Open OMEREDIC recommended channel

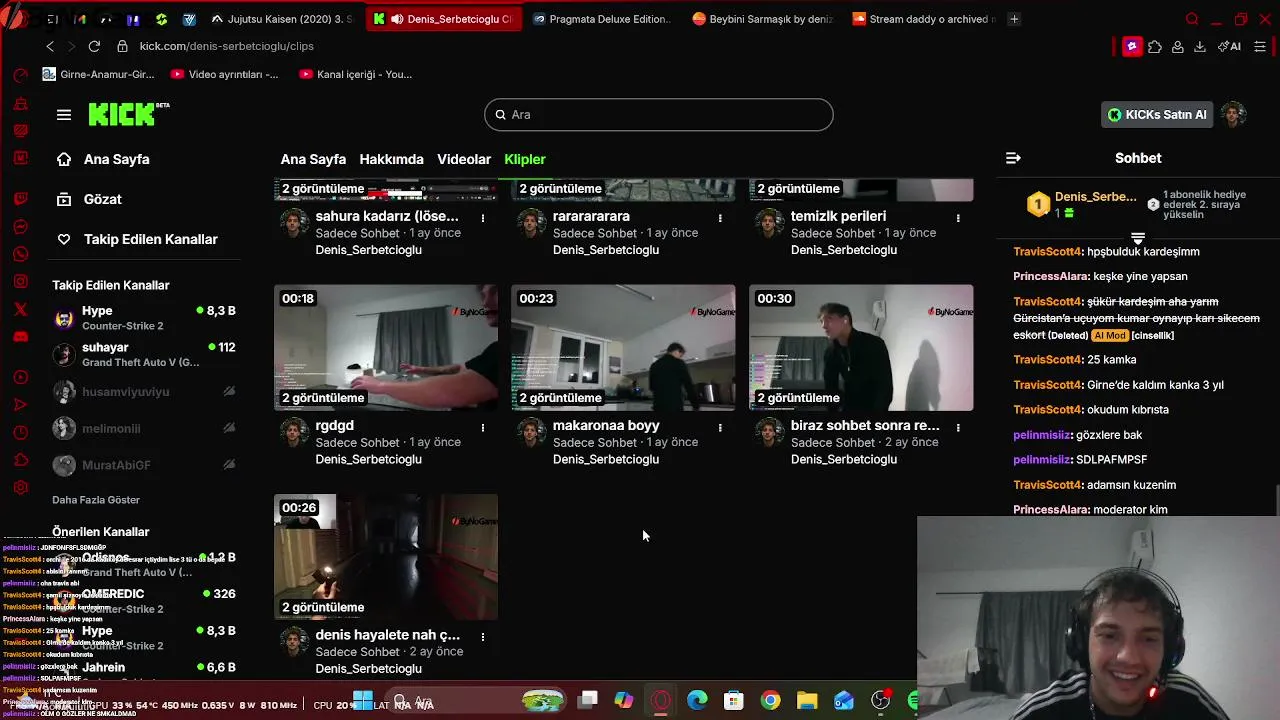click(143, 600)
